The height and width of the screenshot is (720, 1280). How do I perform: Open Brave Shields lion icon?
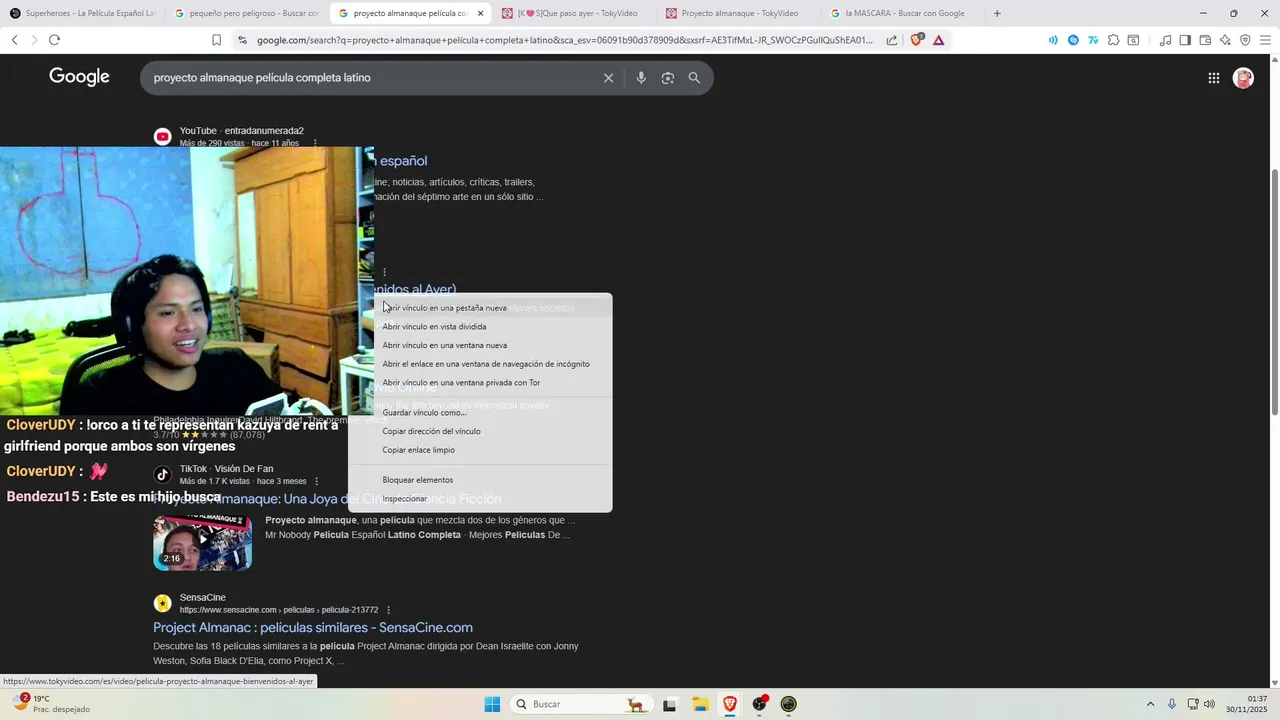(x=917, y=40)
